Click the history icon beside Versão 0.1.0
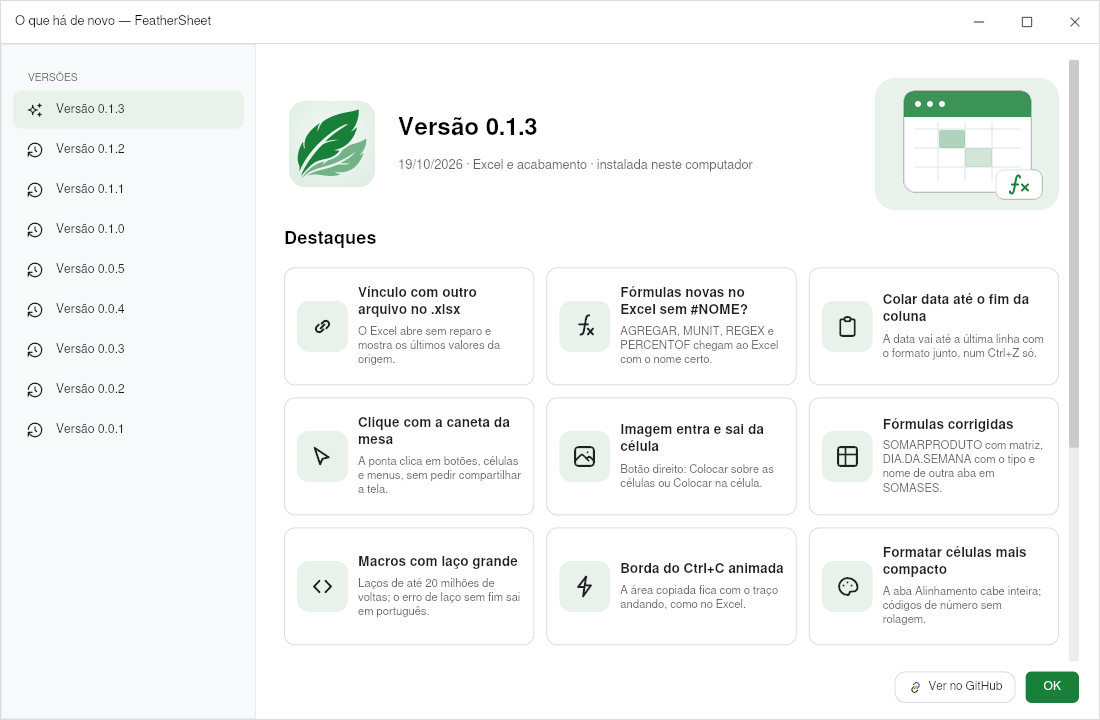1100x720 pixels. click(x=35, y=229)
